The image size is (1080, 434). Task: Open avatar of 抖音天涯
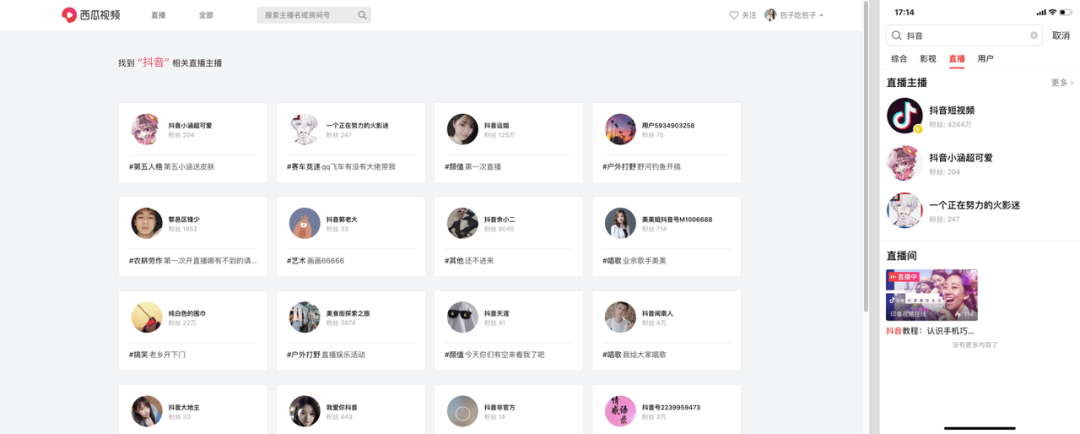tap(462, 317)
